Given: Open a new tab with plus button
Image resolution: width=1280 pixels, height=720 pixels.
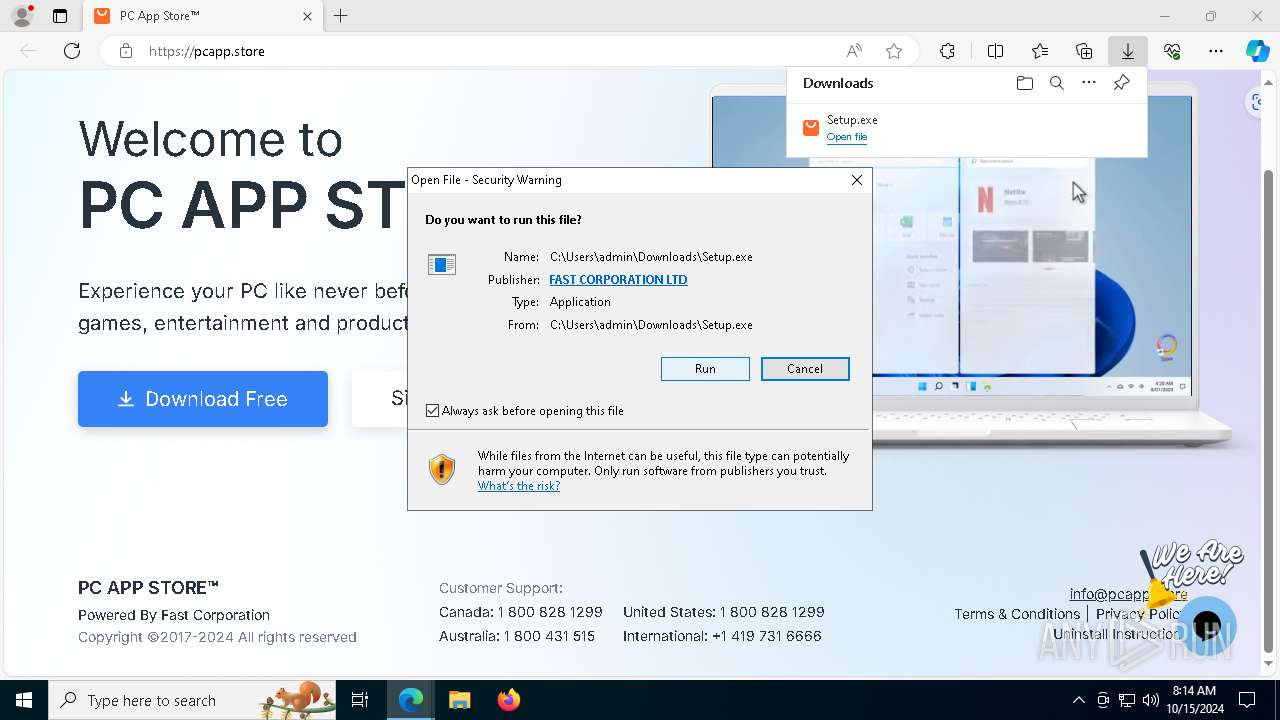Looking at the screenshot, I should pos(341,16).
